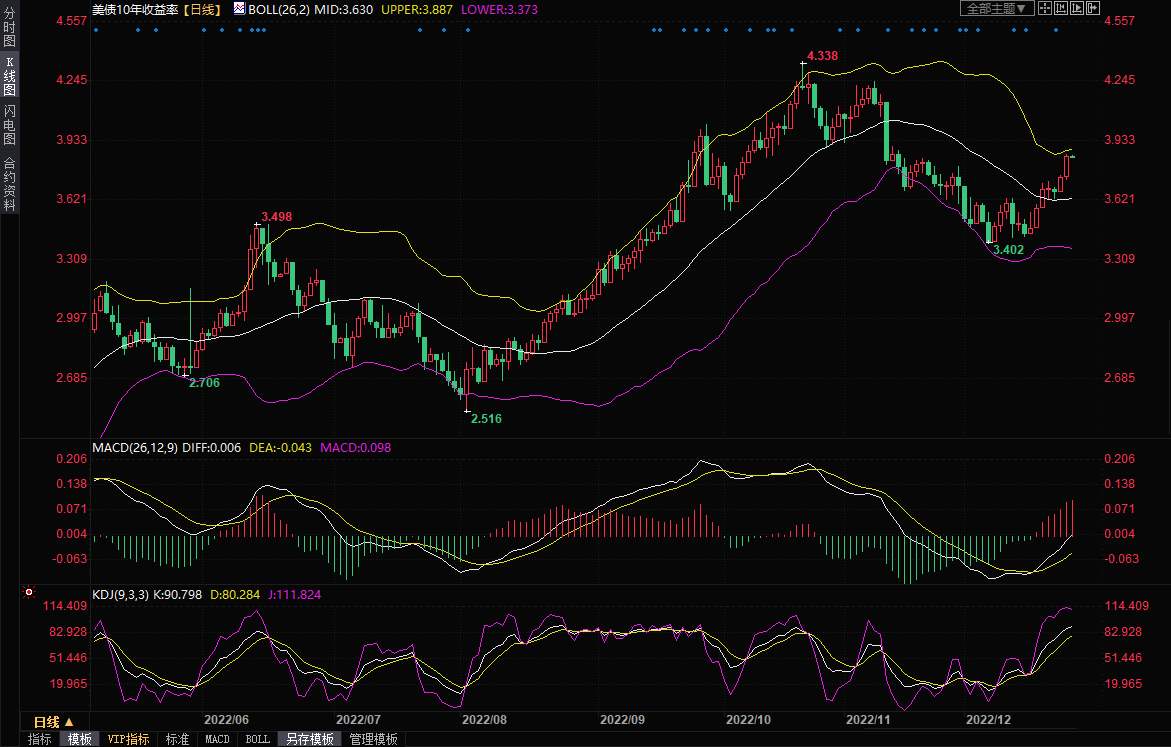Click the 另存模板 button
The width and height of the screenshot is (1171, 747).
coord(309,740)
